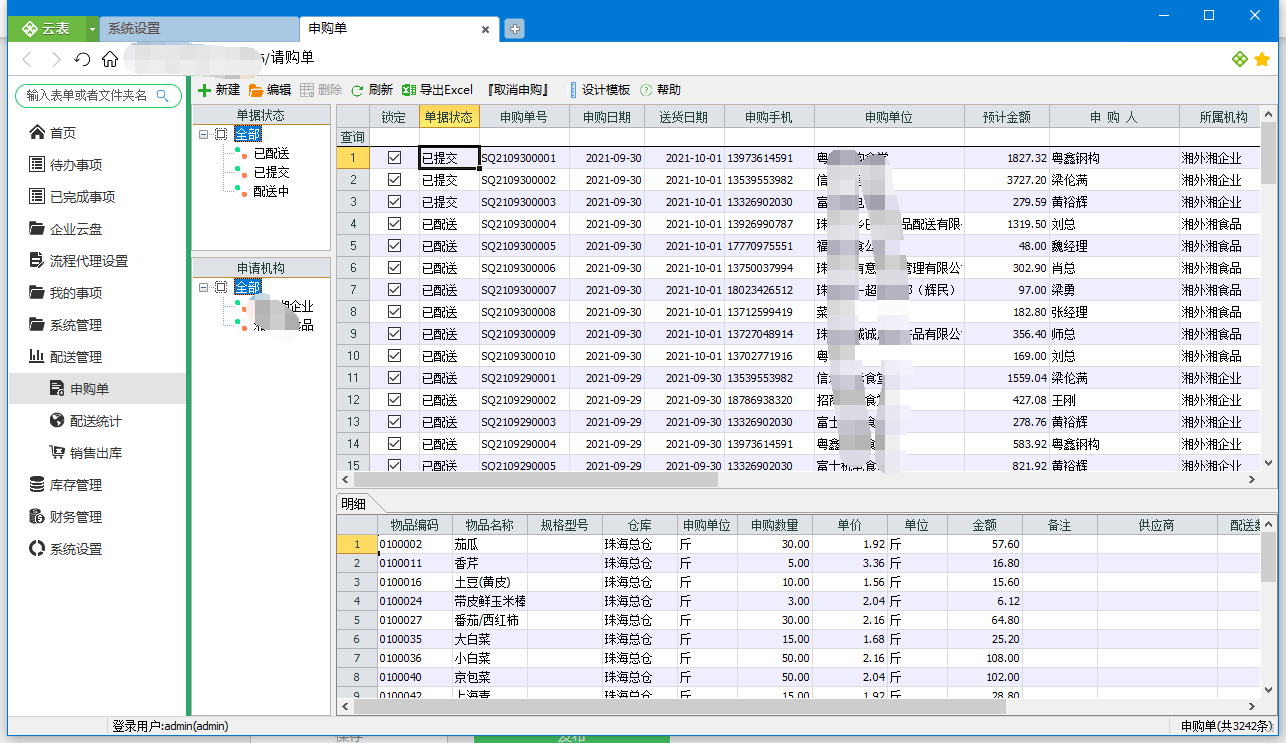Viewport: 1286px width, 743px height.
Task: Click the 【取消申购】 button
Action: click(518, 90)
